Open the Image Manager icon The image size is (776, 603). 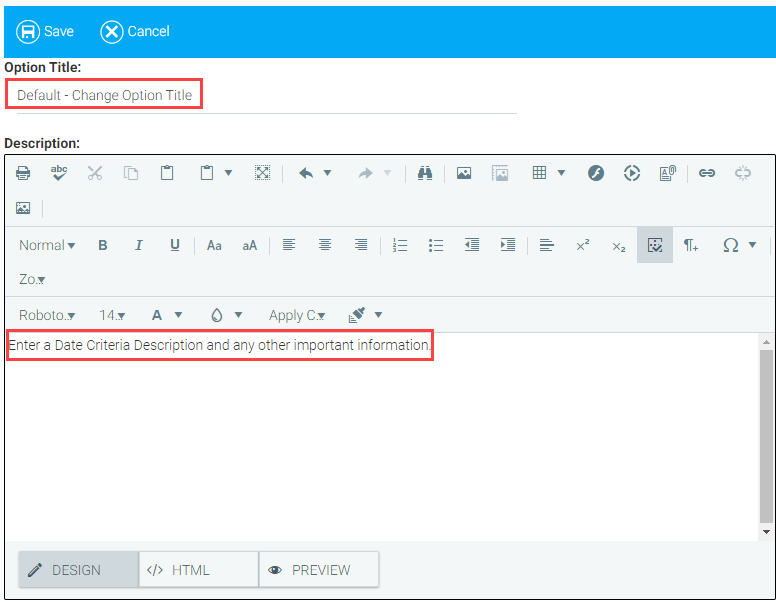coord(464,173)
